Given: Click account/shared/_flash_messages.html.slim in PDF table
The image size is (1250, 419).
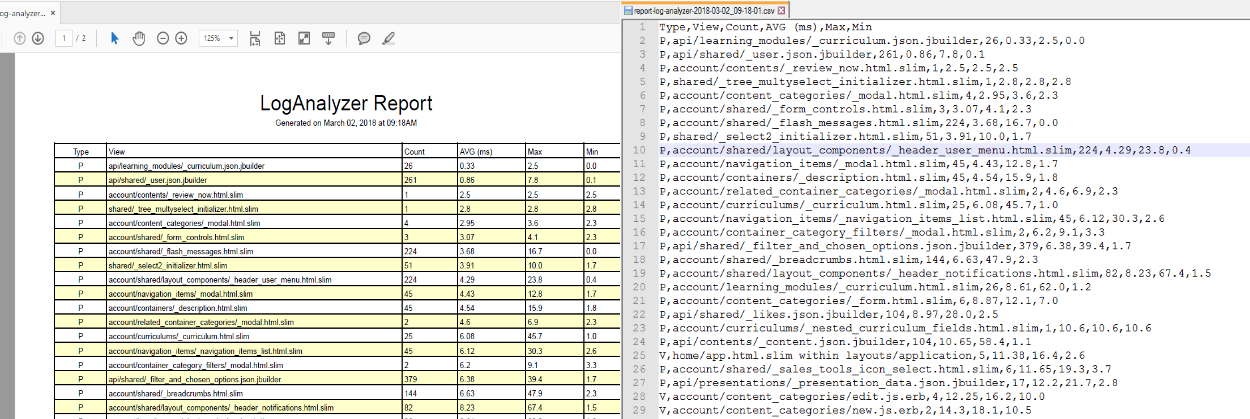Looking at the screenshot, I should 180,252.
